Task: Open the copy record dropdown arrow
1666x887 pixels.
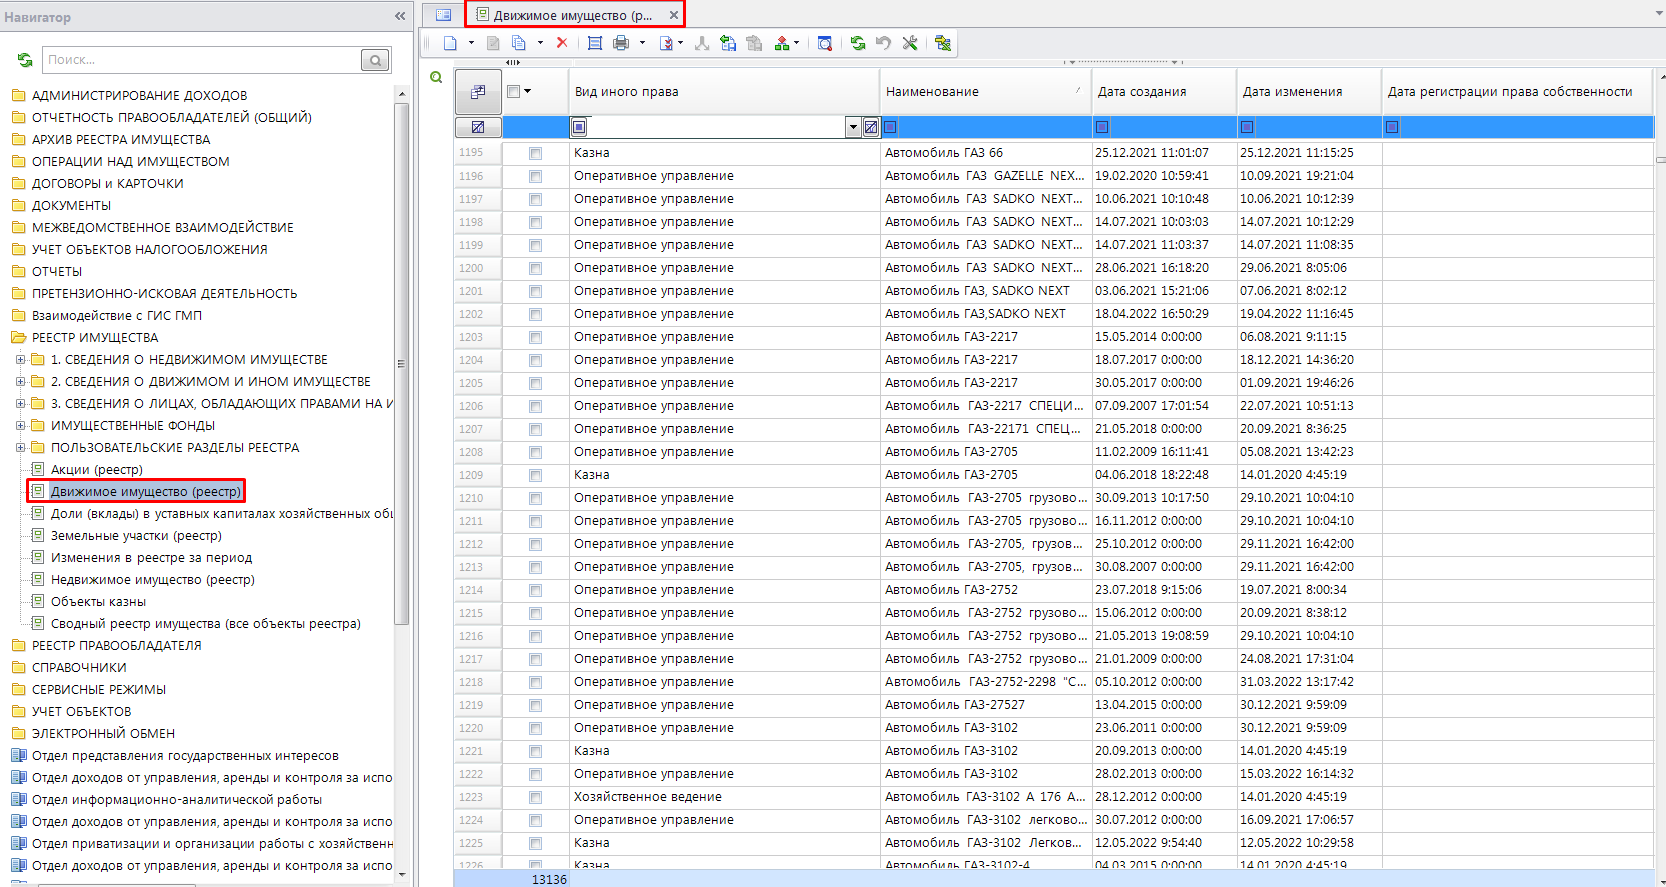Action: pos(540,43)
